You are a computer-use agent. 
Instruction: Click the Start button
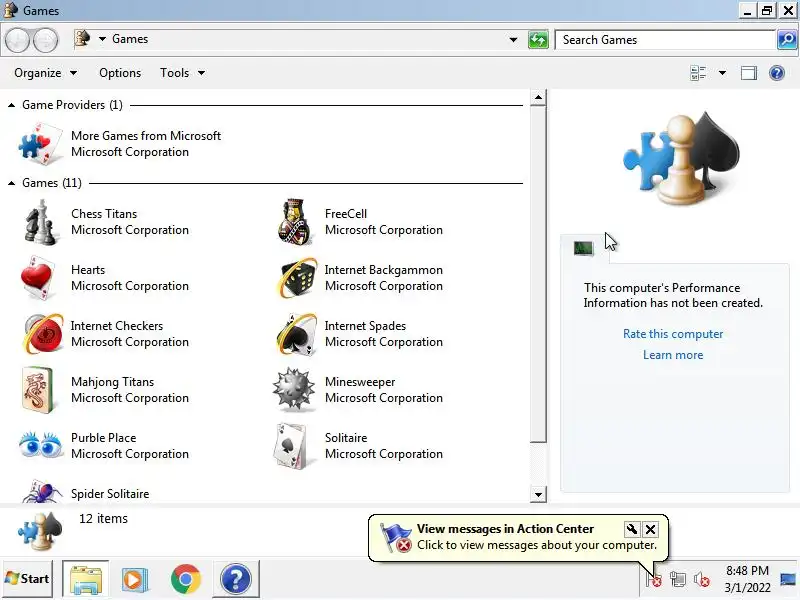tap(28, 579)
